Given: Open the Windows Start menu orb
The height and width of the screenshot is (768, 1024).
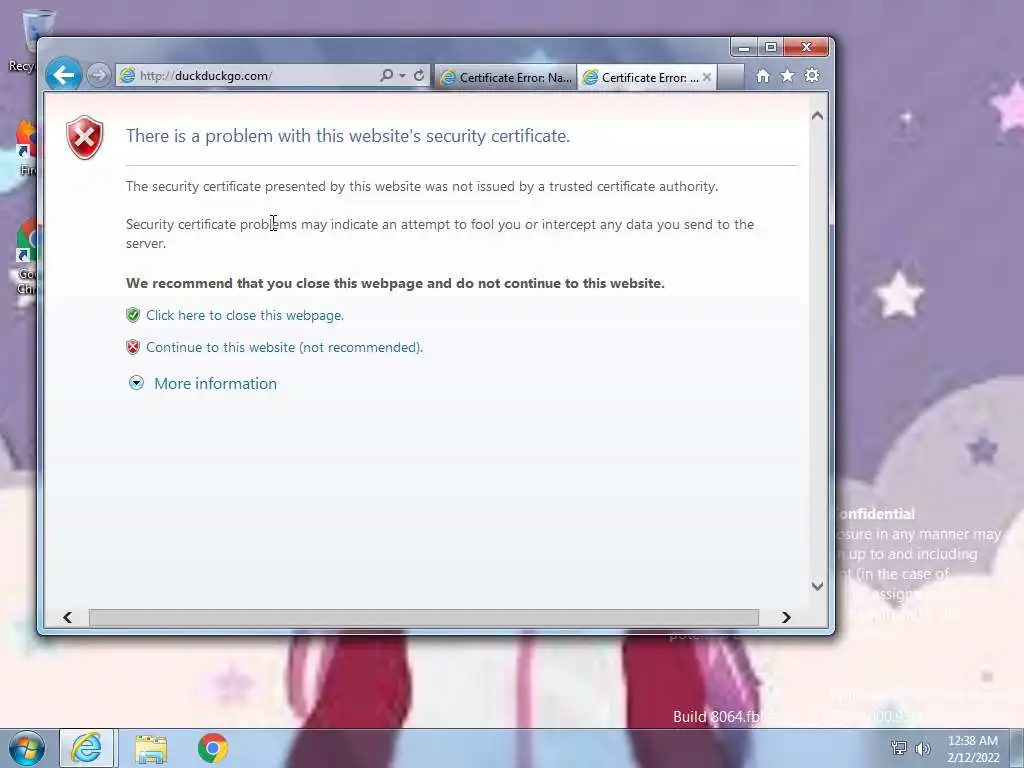Looking at the screenshot, I should 27,748.
